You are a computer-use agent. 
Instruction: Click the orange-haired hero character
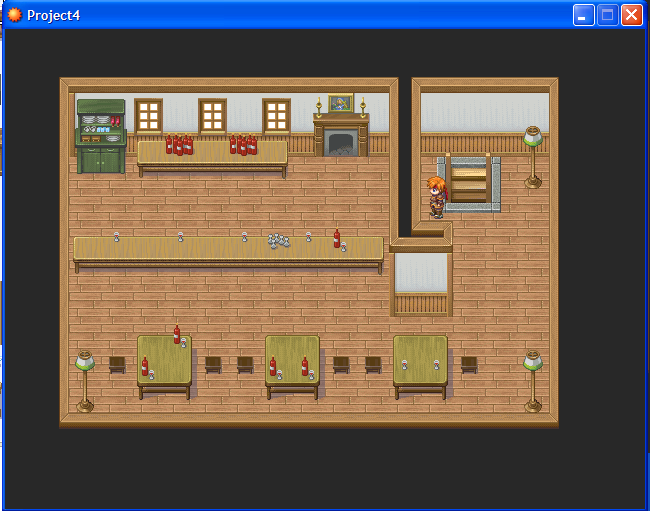(x=437, y=197)
